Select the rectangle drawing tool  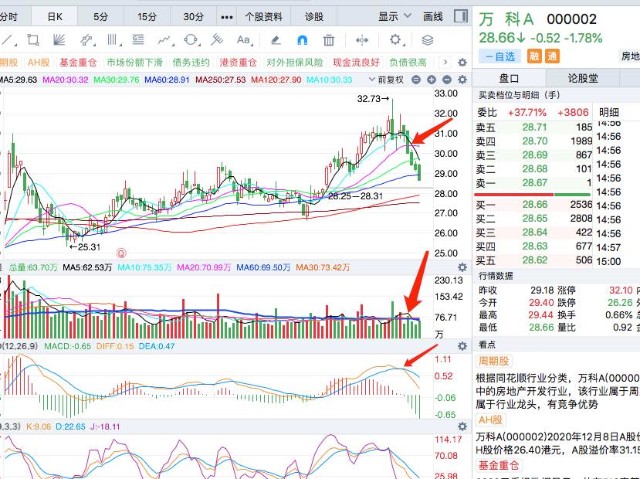coord(33,40)
